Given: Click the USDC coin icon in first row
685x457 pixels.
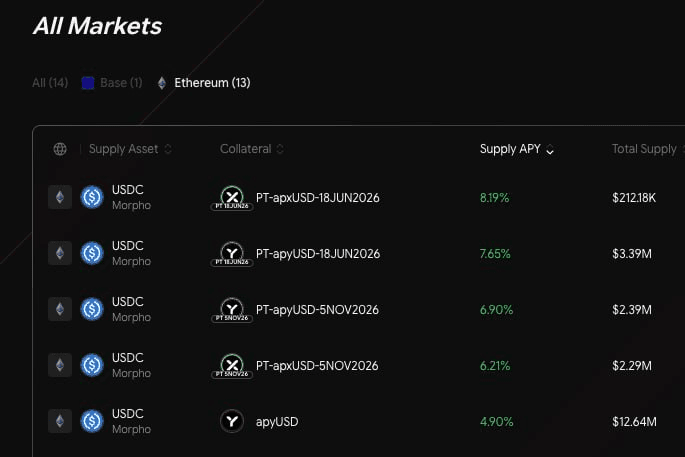Looking at the screenshot, I should coord(92,197).
